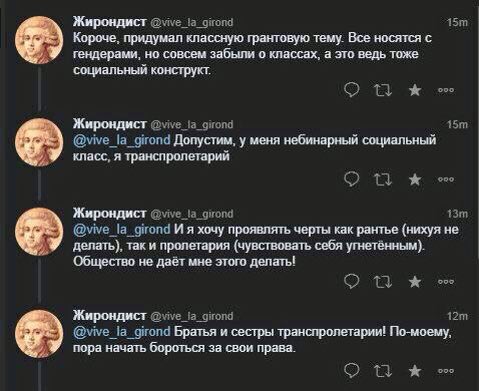Open @vive_la_girond mention in last tweet
Image resolution: width=479 pixels, height=391 pixels.
(x=122, y=332)
